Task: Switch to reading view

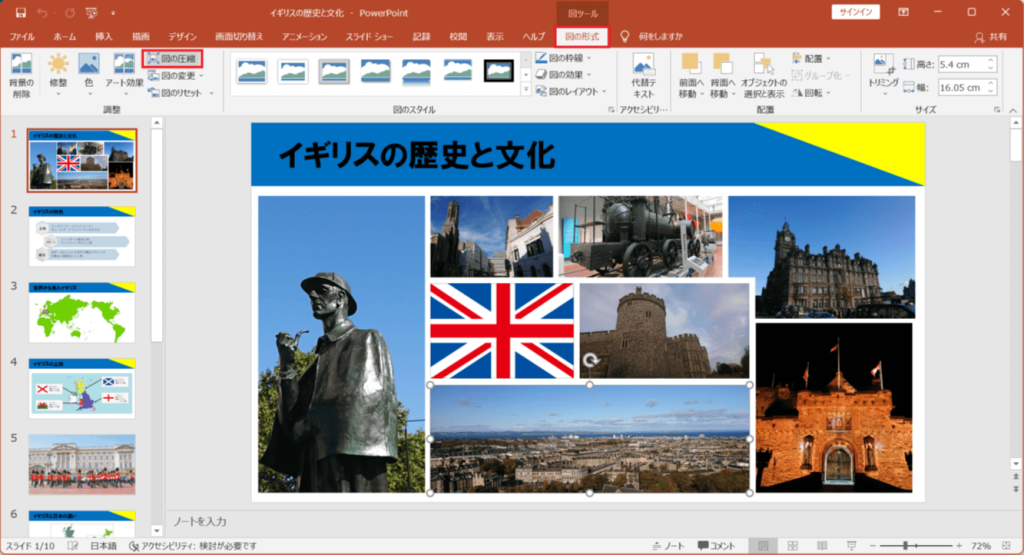Action: tap(822, 546)
